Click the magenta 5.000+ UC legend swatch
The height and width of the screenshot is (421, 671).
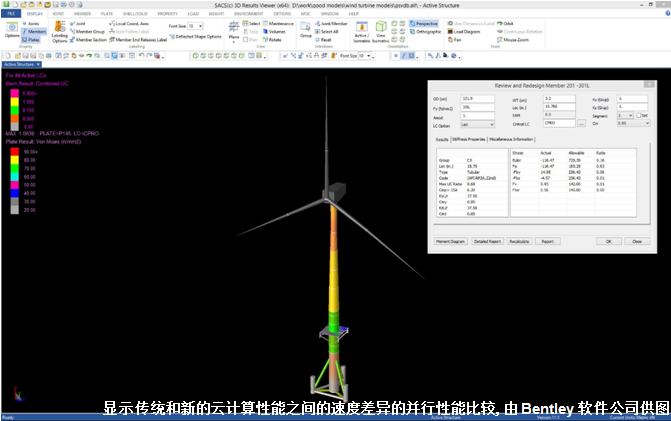[15, 93]
